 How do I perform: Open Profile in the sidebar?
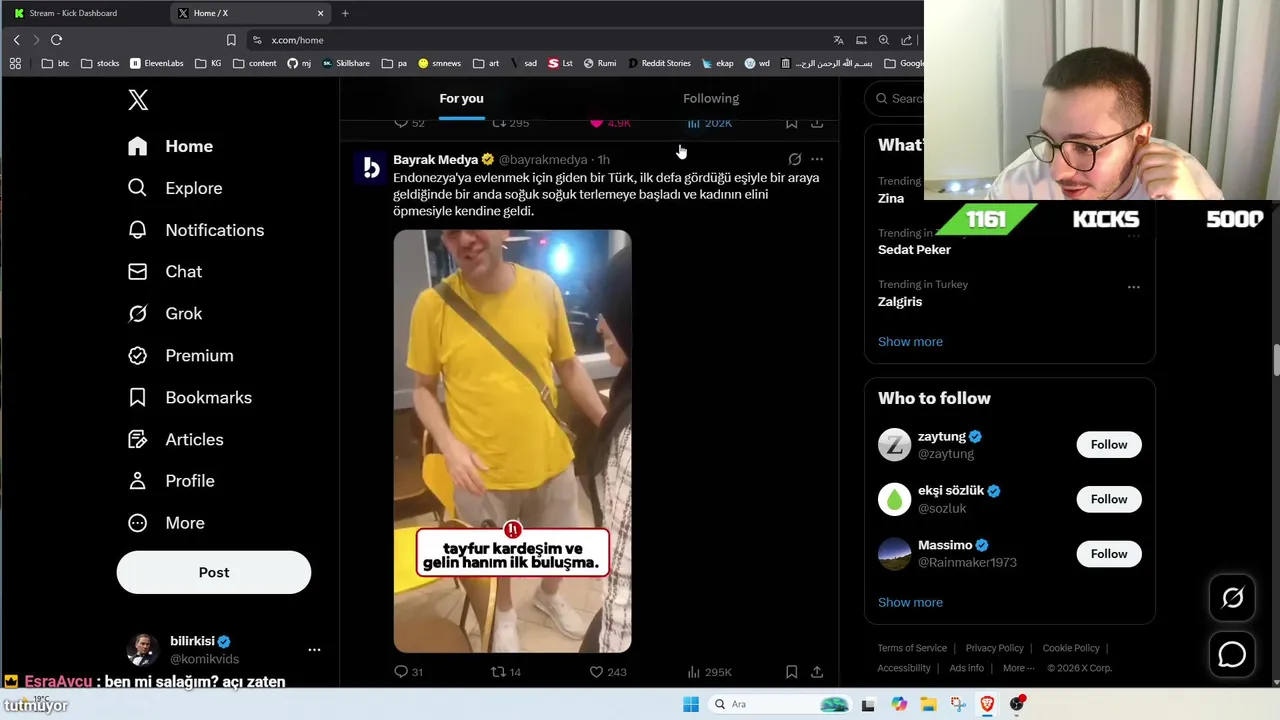point(171,481)
